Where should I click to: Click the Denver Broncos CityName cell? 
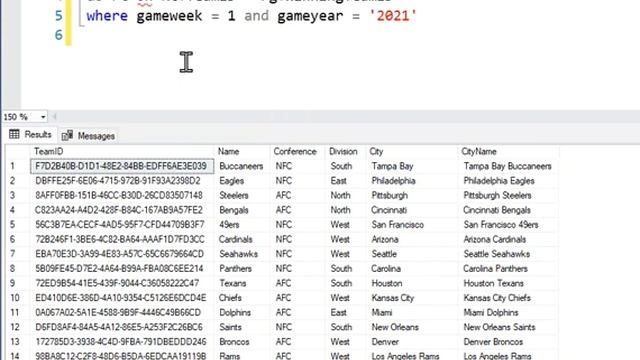[x=509, y=342]
